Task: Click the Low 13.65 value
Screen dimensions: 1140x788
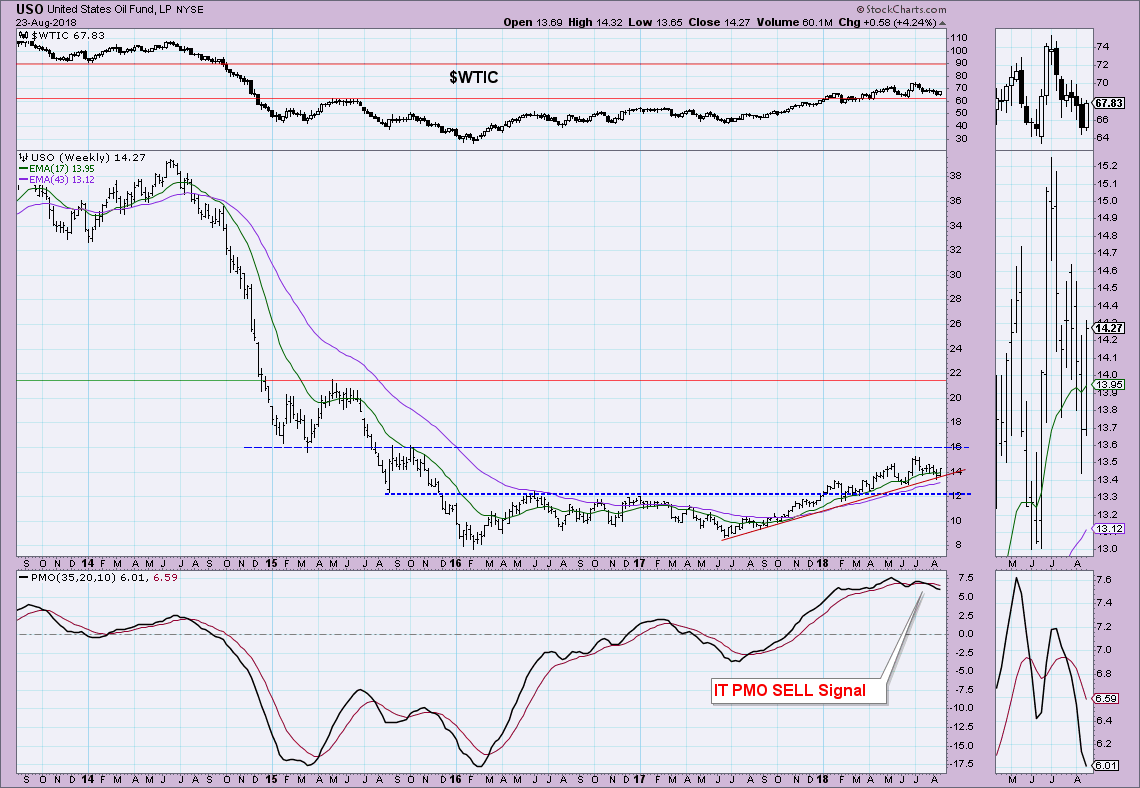Action: pyautogui.click(x=655, y=23)
